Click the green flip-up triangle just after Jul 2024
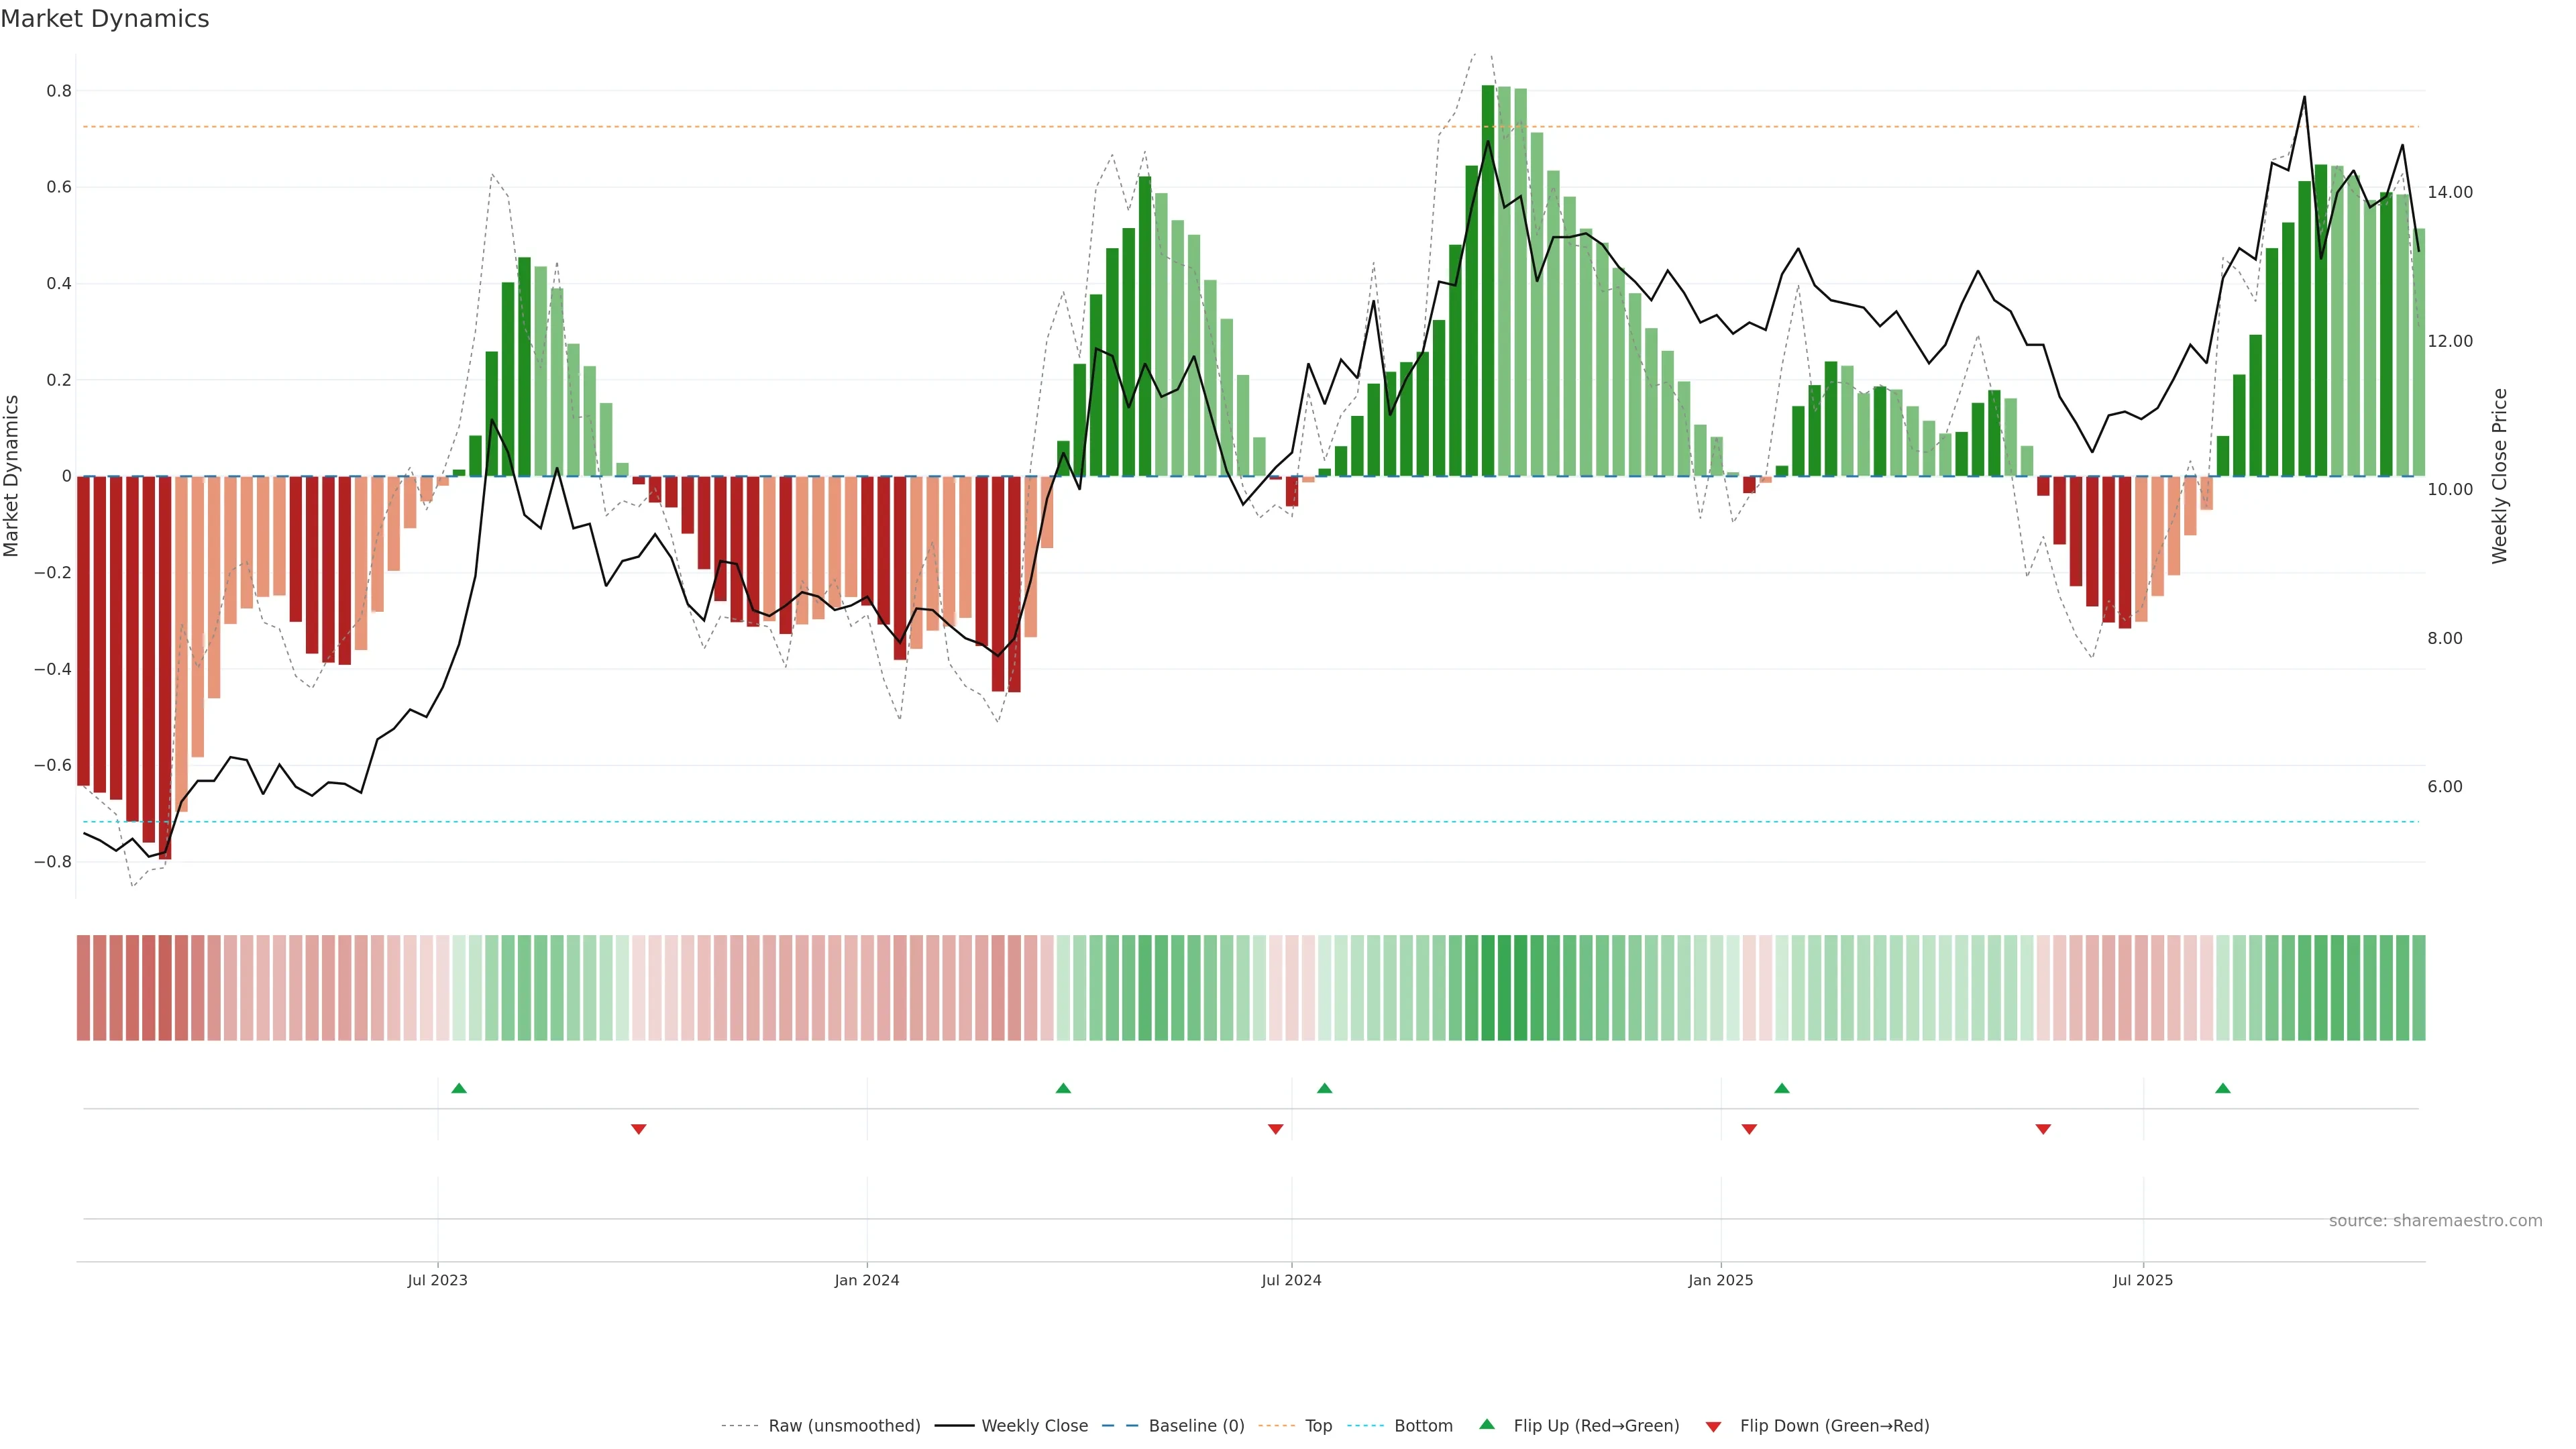The height and width of the screenshot is (1449, 2576). click(x=1324, y=1088)
